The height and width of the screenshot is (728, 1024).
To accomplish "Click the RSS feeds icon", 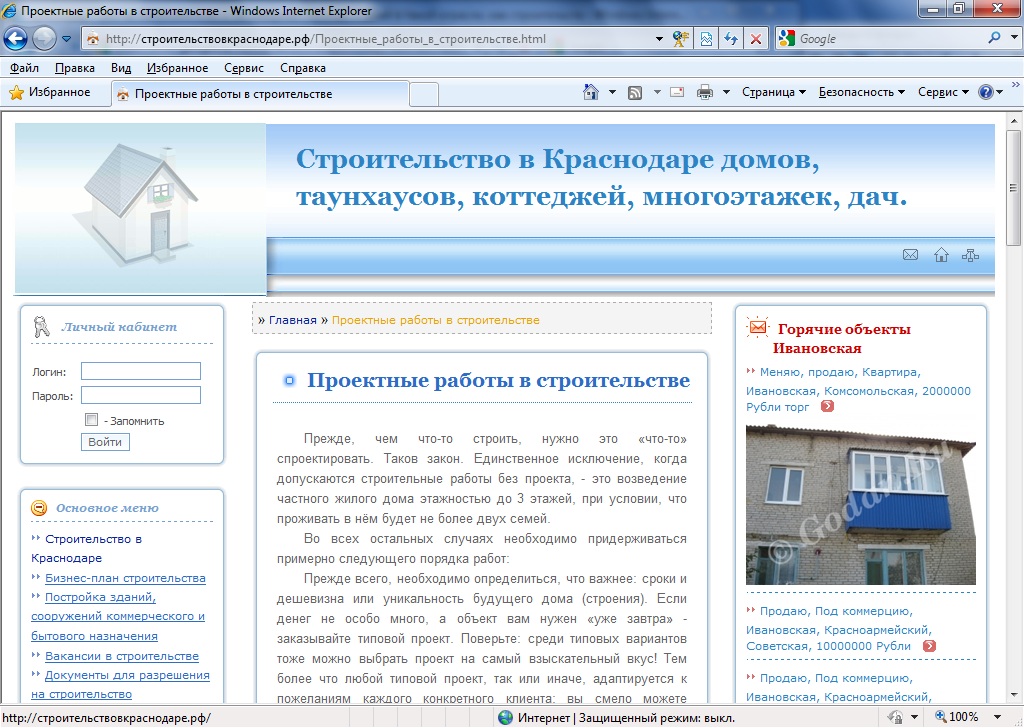I will point(635,93).
